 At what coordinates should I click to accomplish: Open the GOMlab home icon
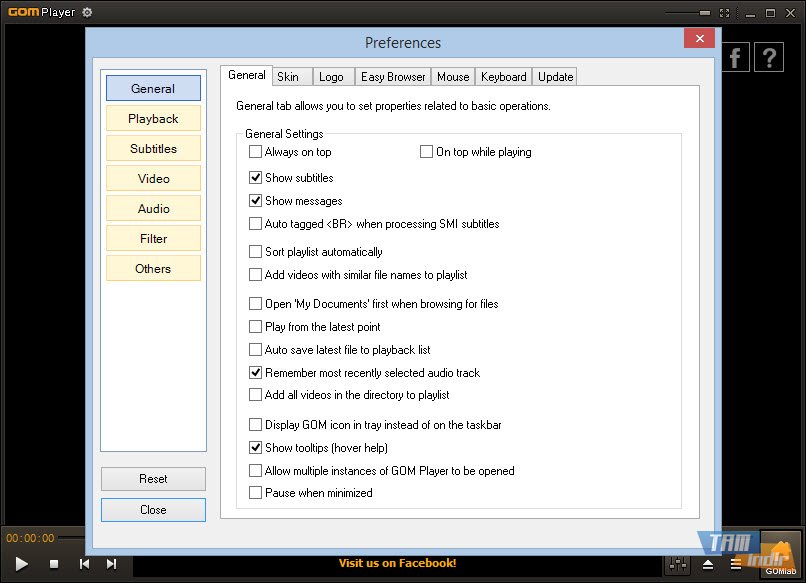780,555
